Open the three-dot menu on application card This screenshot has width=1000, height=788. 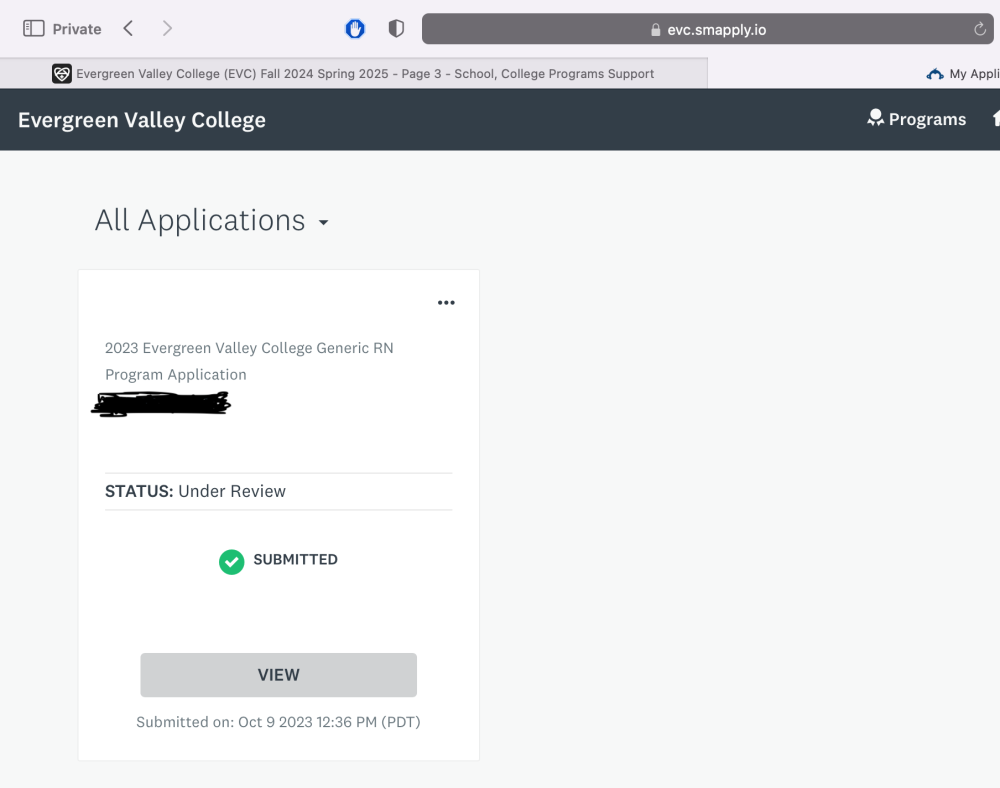click(446, 303)
